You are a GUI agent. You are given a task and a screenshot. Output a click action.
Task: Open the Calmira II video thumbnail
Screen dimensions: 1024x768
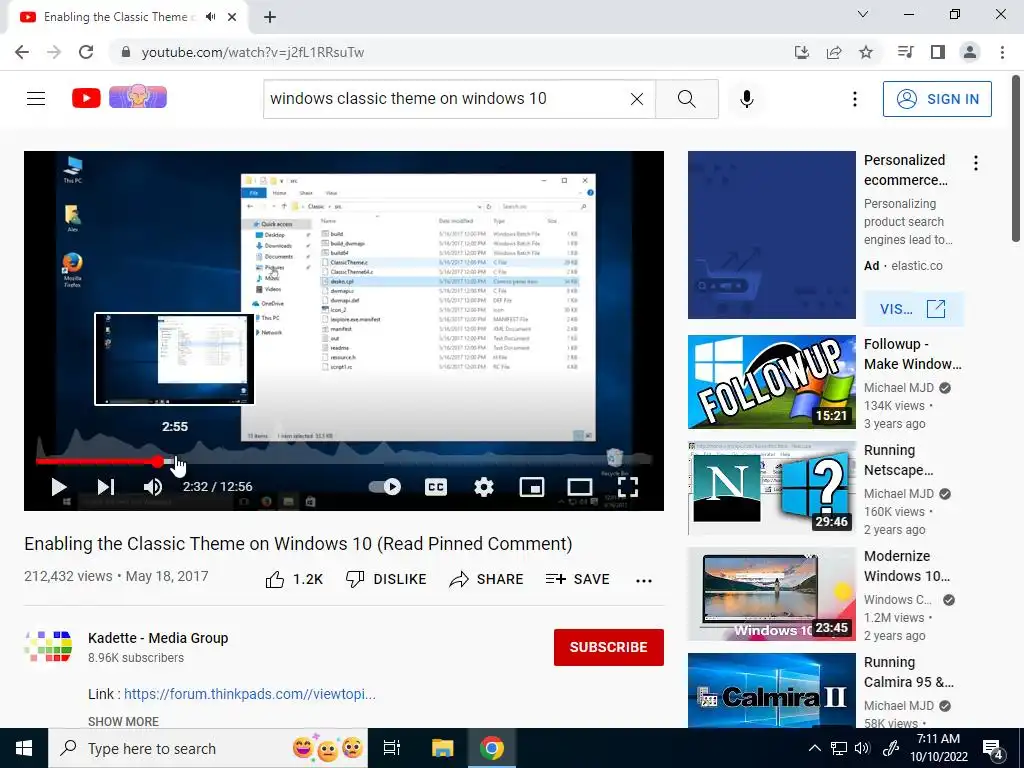pyautogui.click(x=771, y=690)
